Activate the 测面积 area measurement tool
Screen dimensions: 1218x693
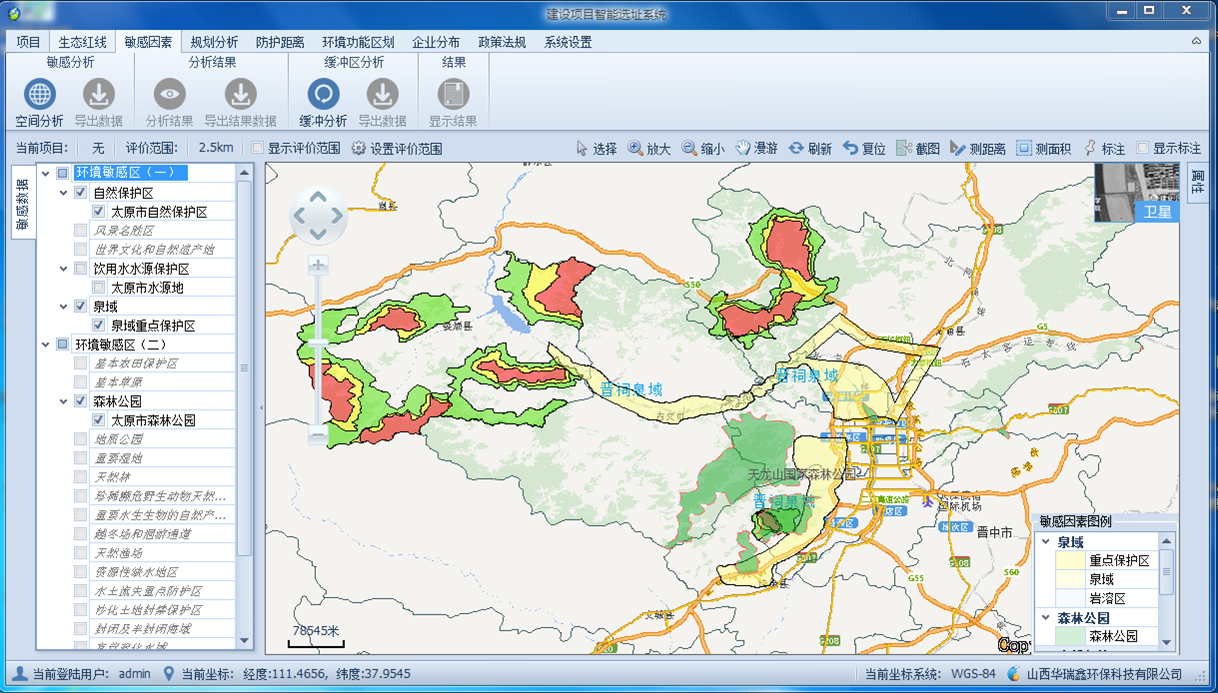point(1043,148)
